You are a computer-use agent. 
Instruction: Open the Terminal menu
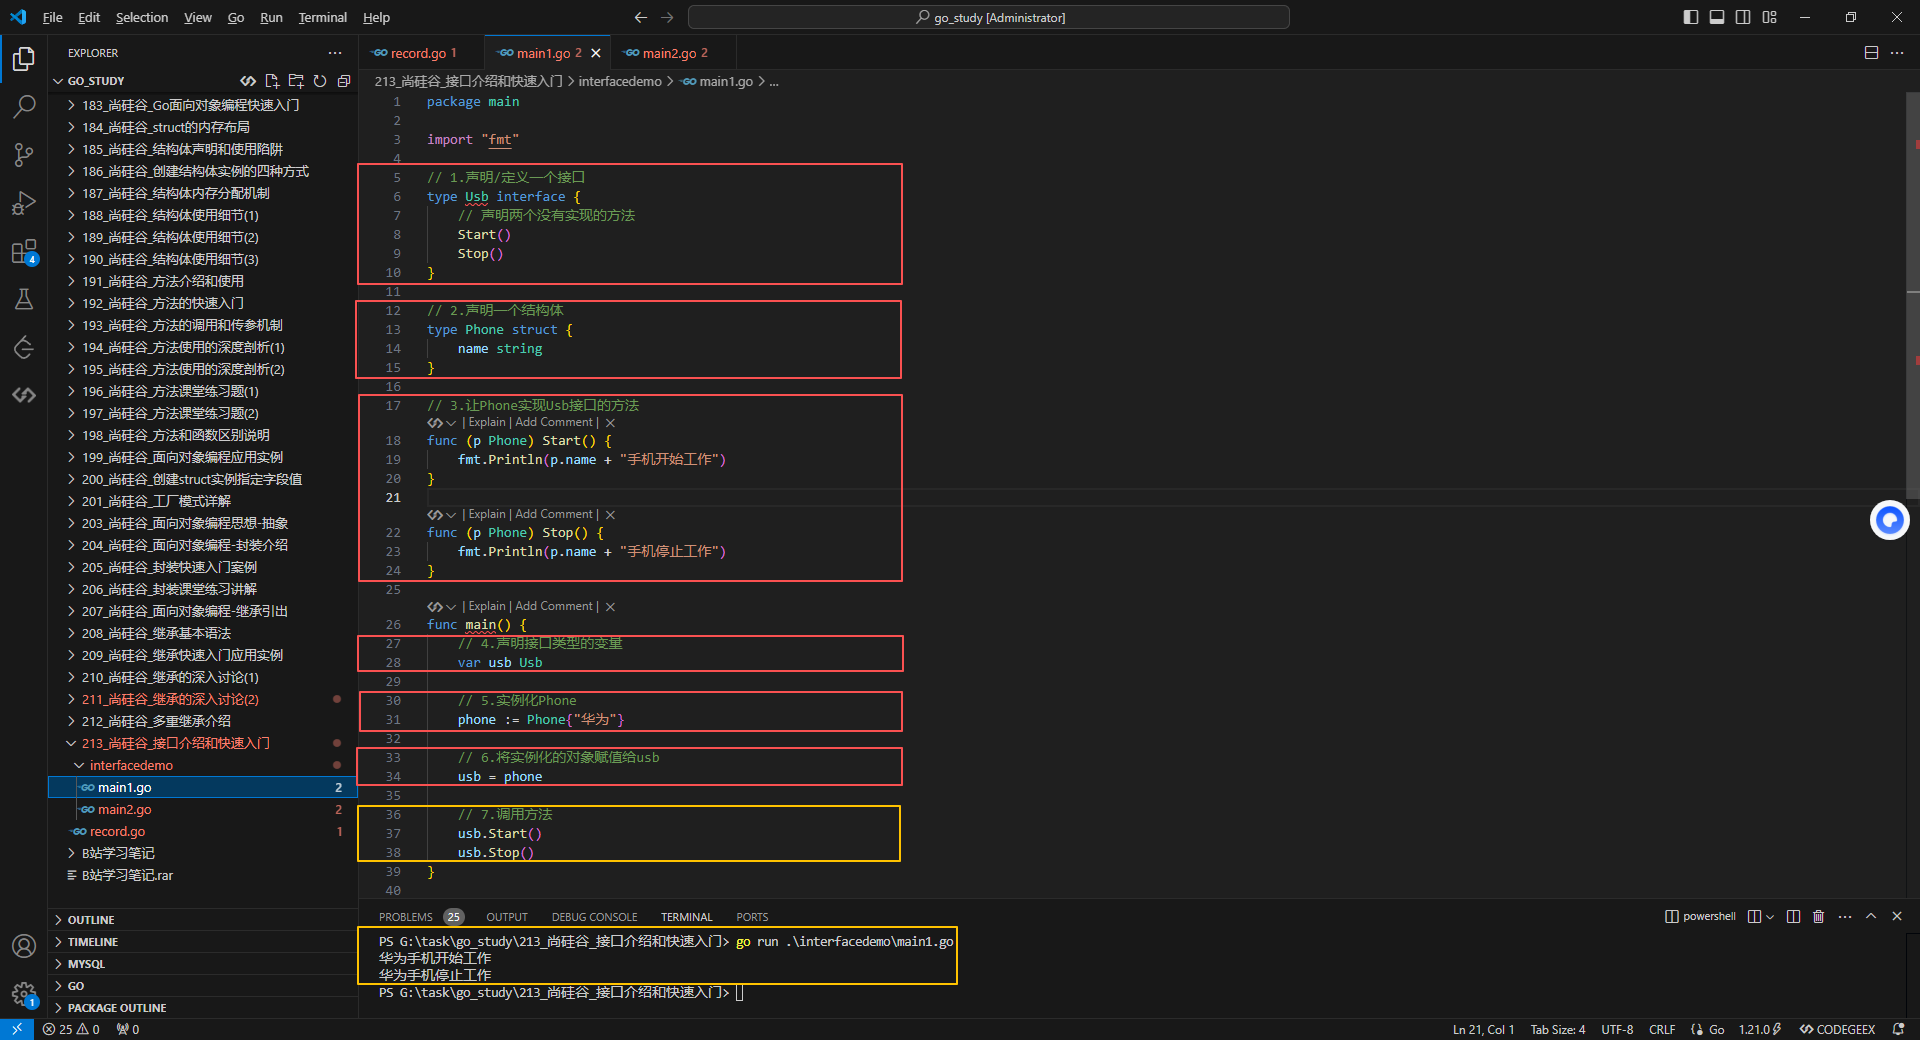click(322, 17)
